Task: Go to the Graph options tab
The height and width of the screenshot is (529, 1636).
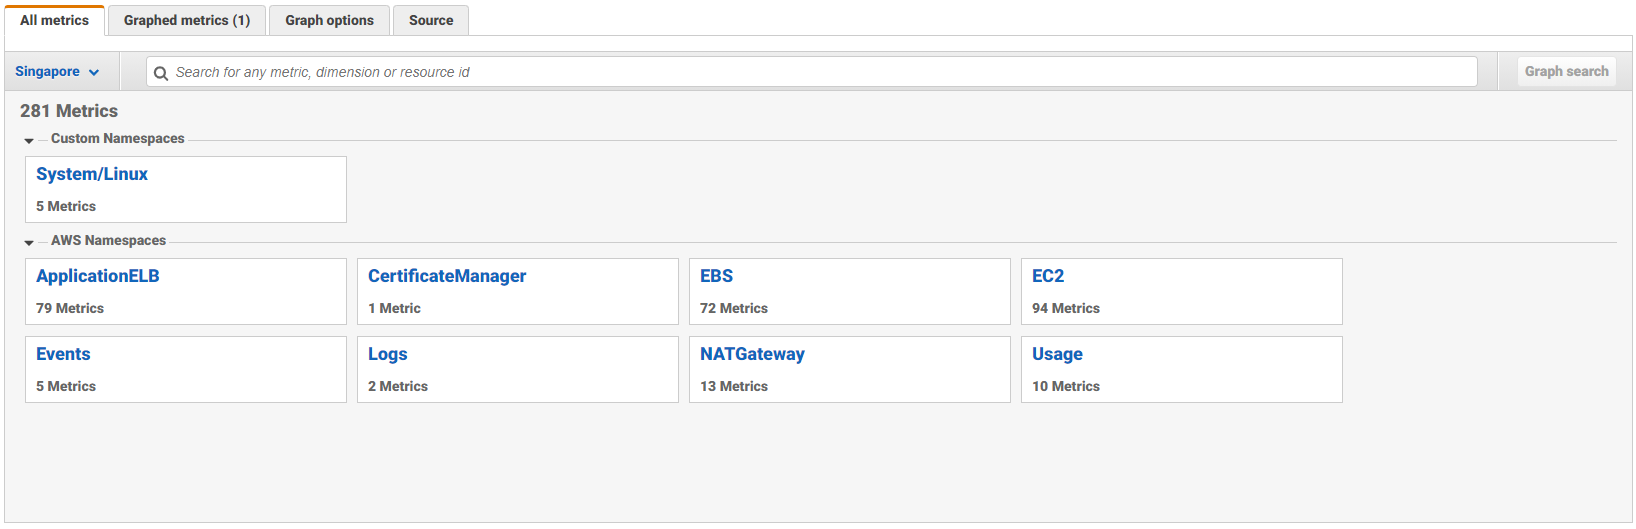Action: click(329, 20)
